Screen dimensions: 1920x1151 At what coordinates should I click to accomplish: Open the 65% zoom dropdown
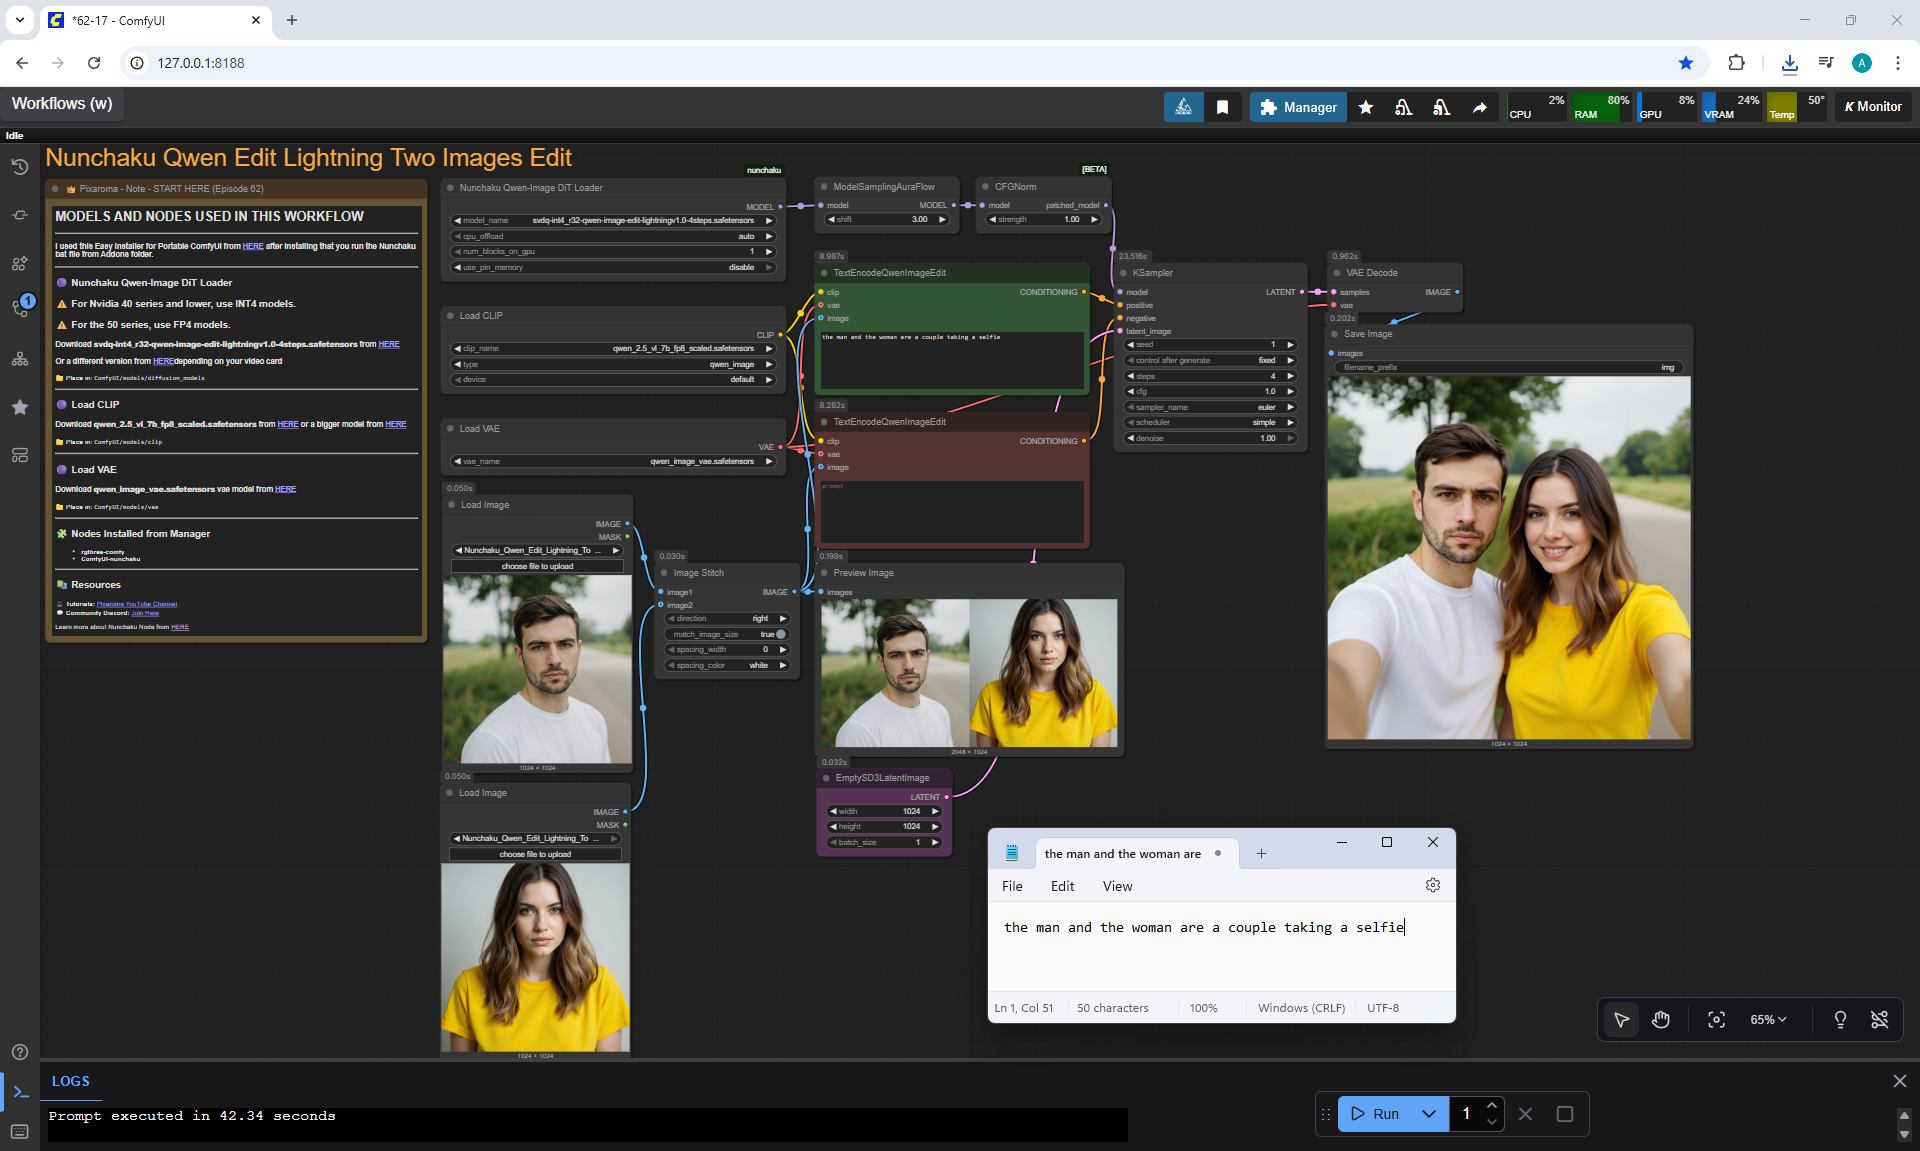(1768, 1020)
